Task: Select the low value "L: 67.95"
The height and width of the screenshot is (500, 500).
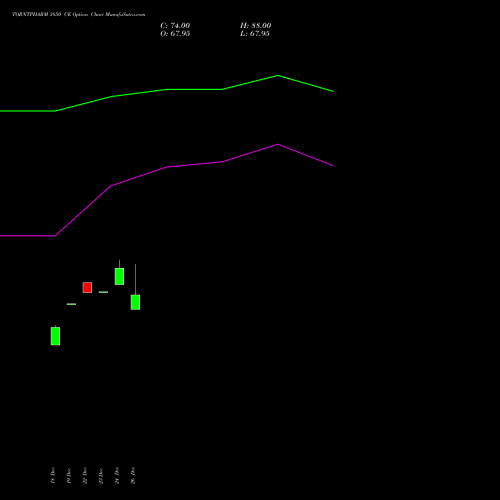Action: 255,34
